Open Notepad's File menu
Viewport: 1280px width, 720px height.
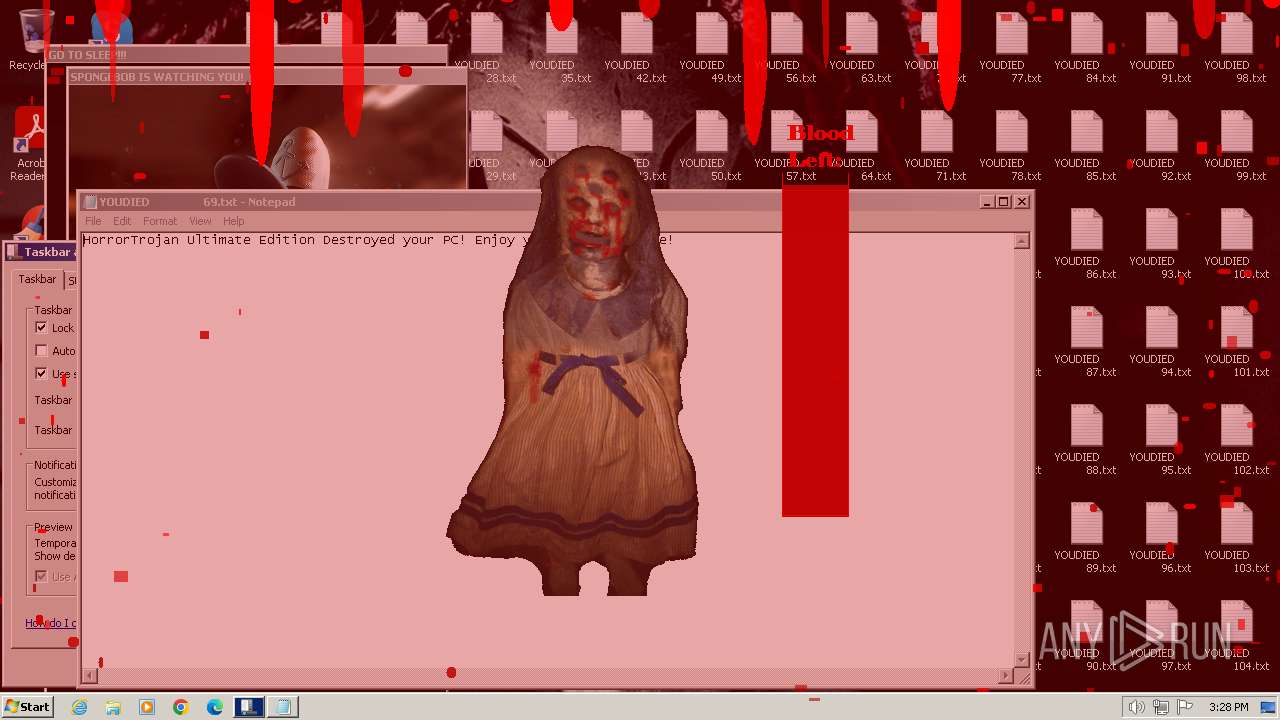click(x=93, y=221)
